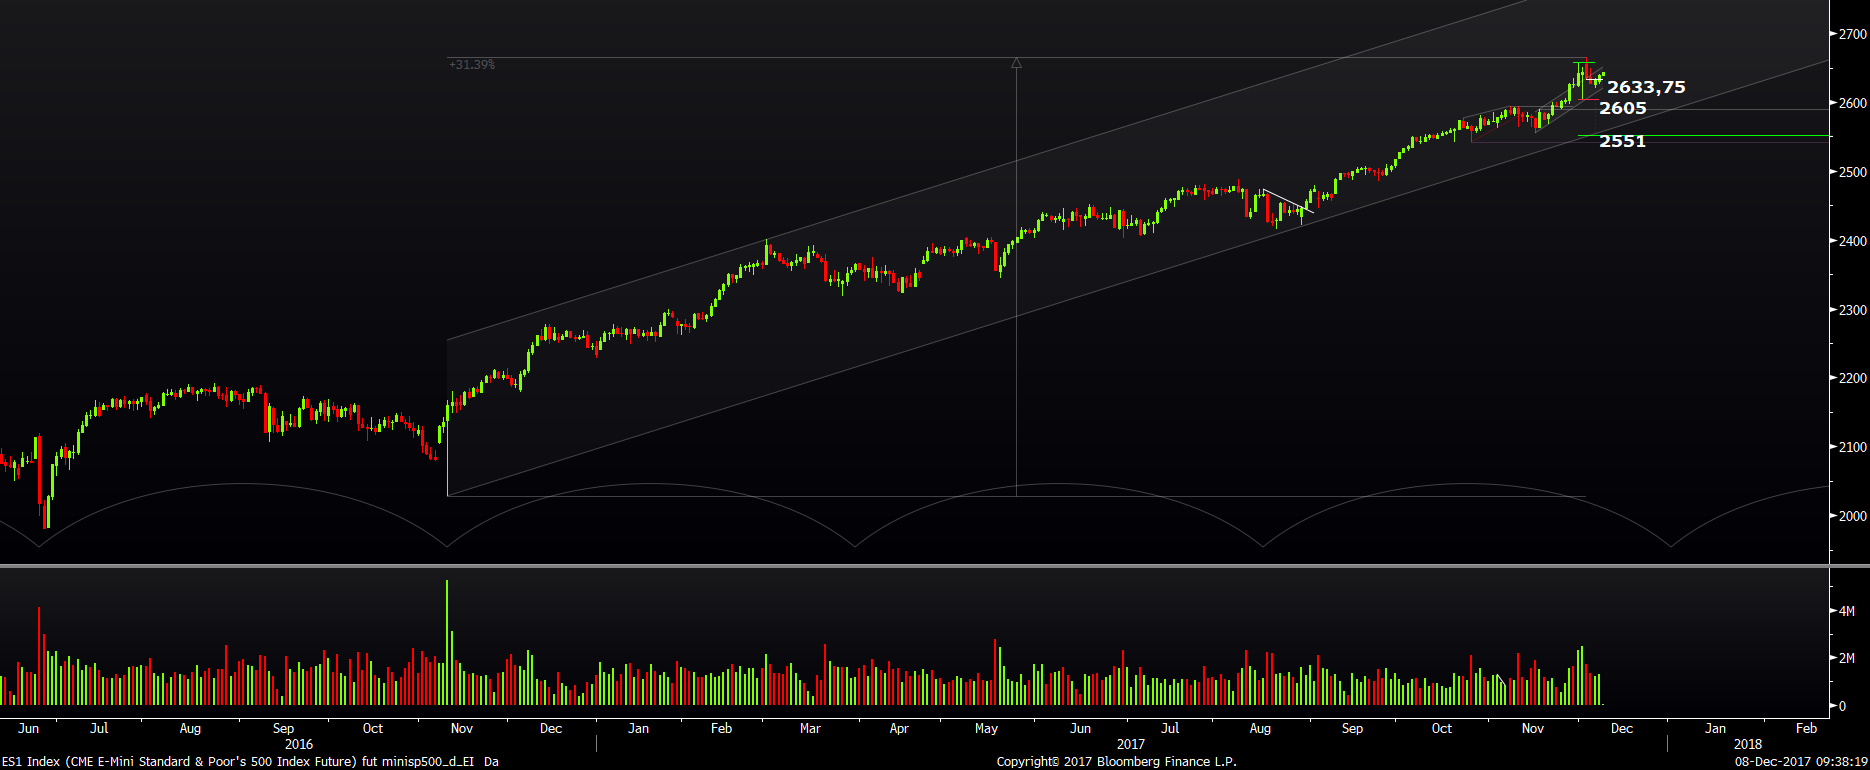Select the 2633,75 last price label
The width and height of the screenshot is (1870, 770).
1646,88
